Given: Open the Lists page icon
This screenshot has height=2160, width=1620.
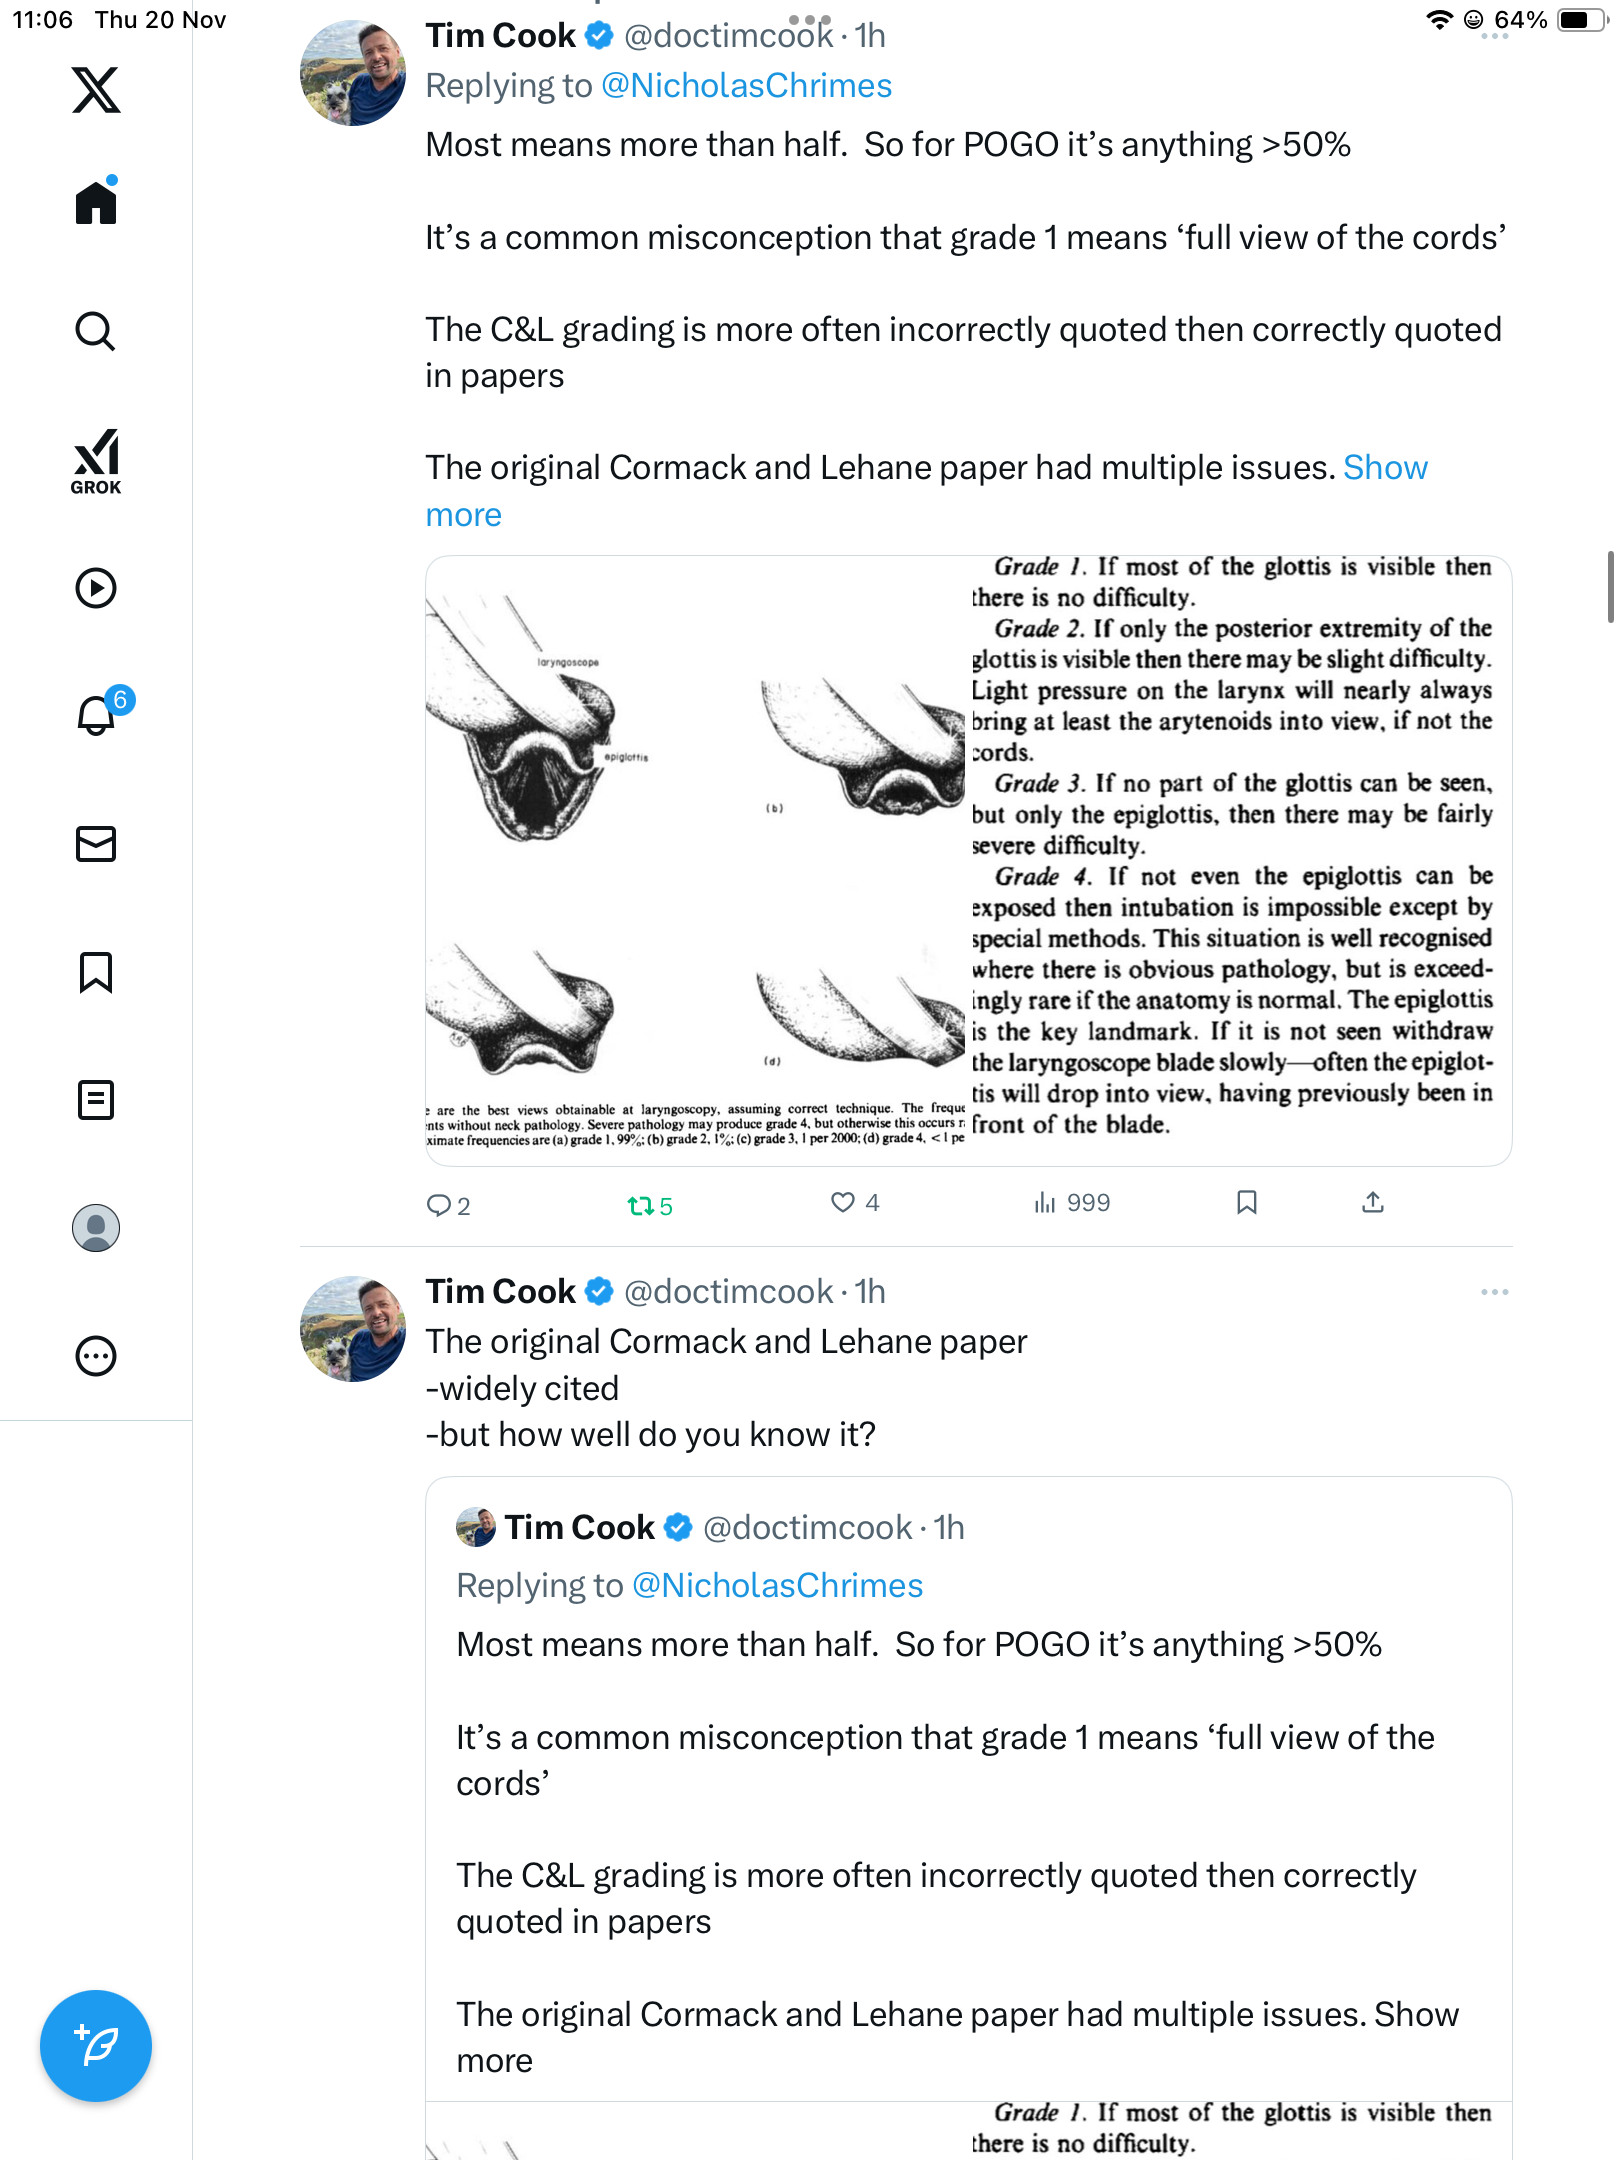Looking at the screenshot, I should click(x=96, y=1100).
